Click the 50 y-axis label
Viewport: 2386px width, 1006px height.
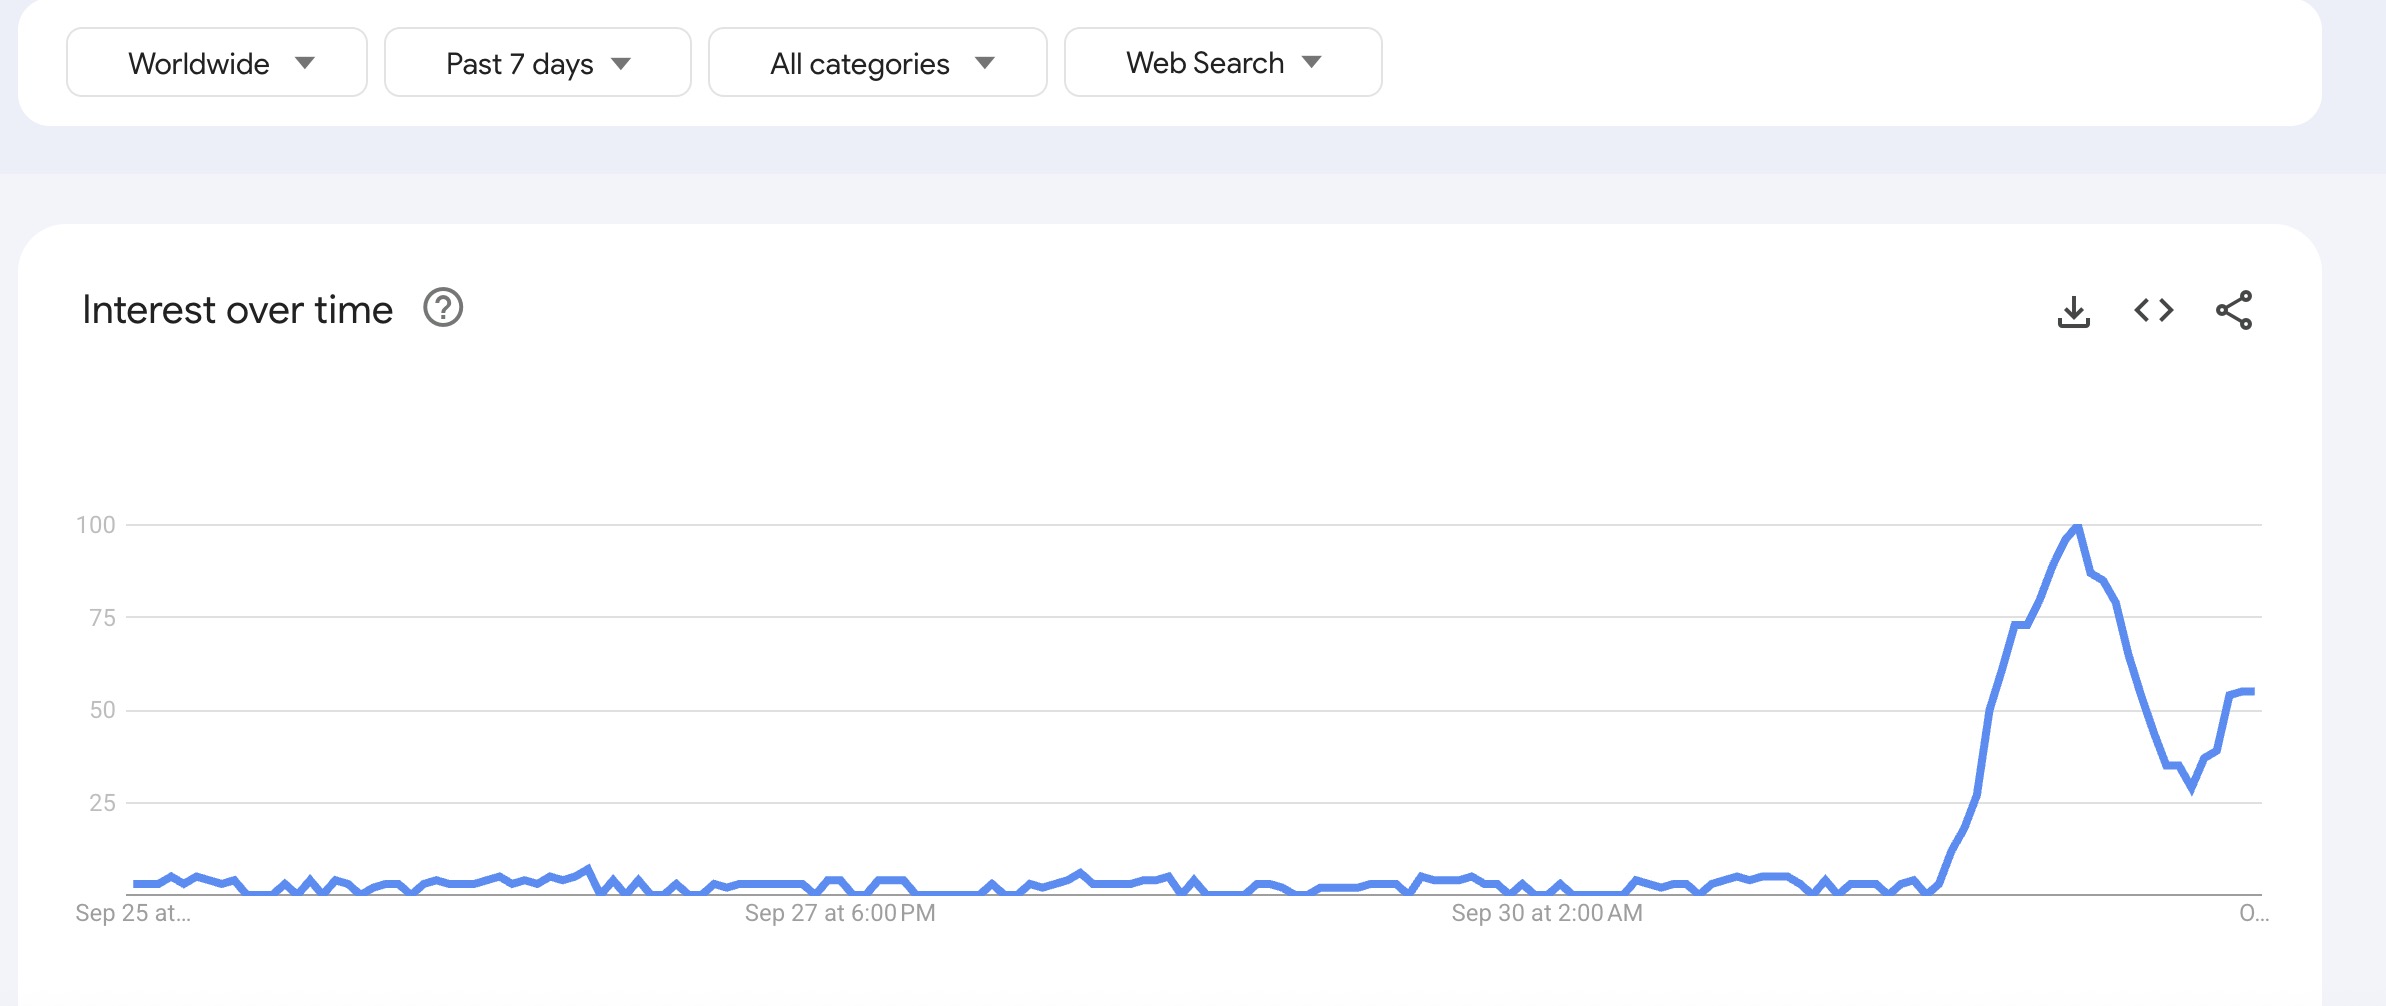(x=102, y=710)
